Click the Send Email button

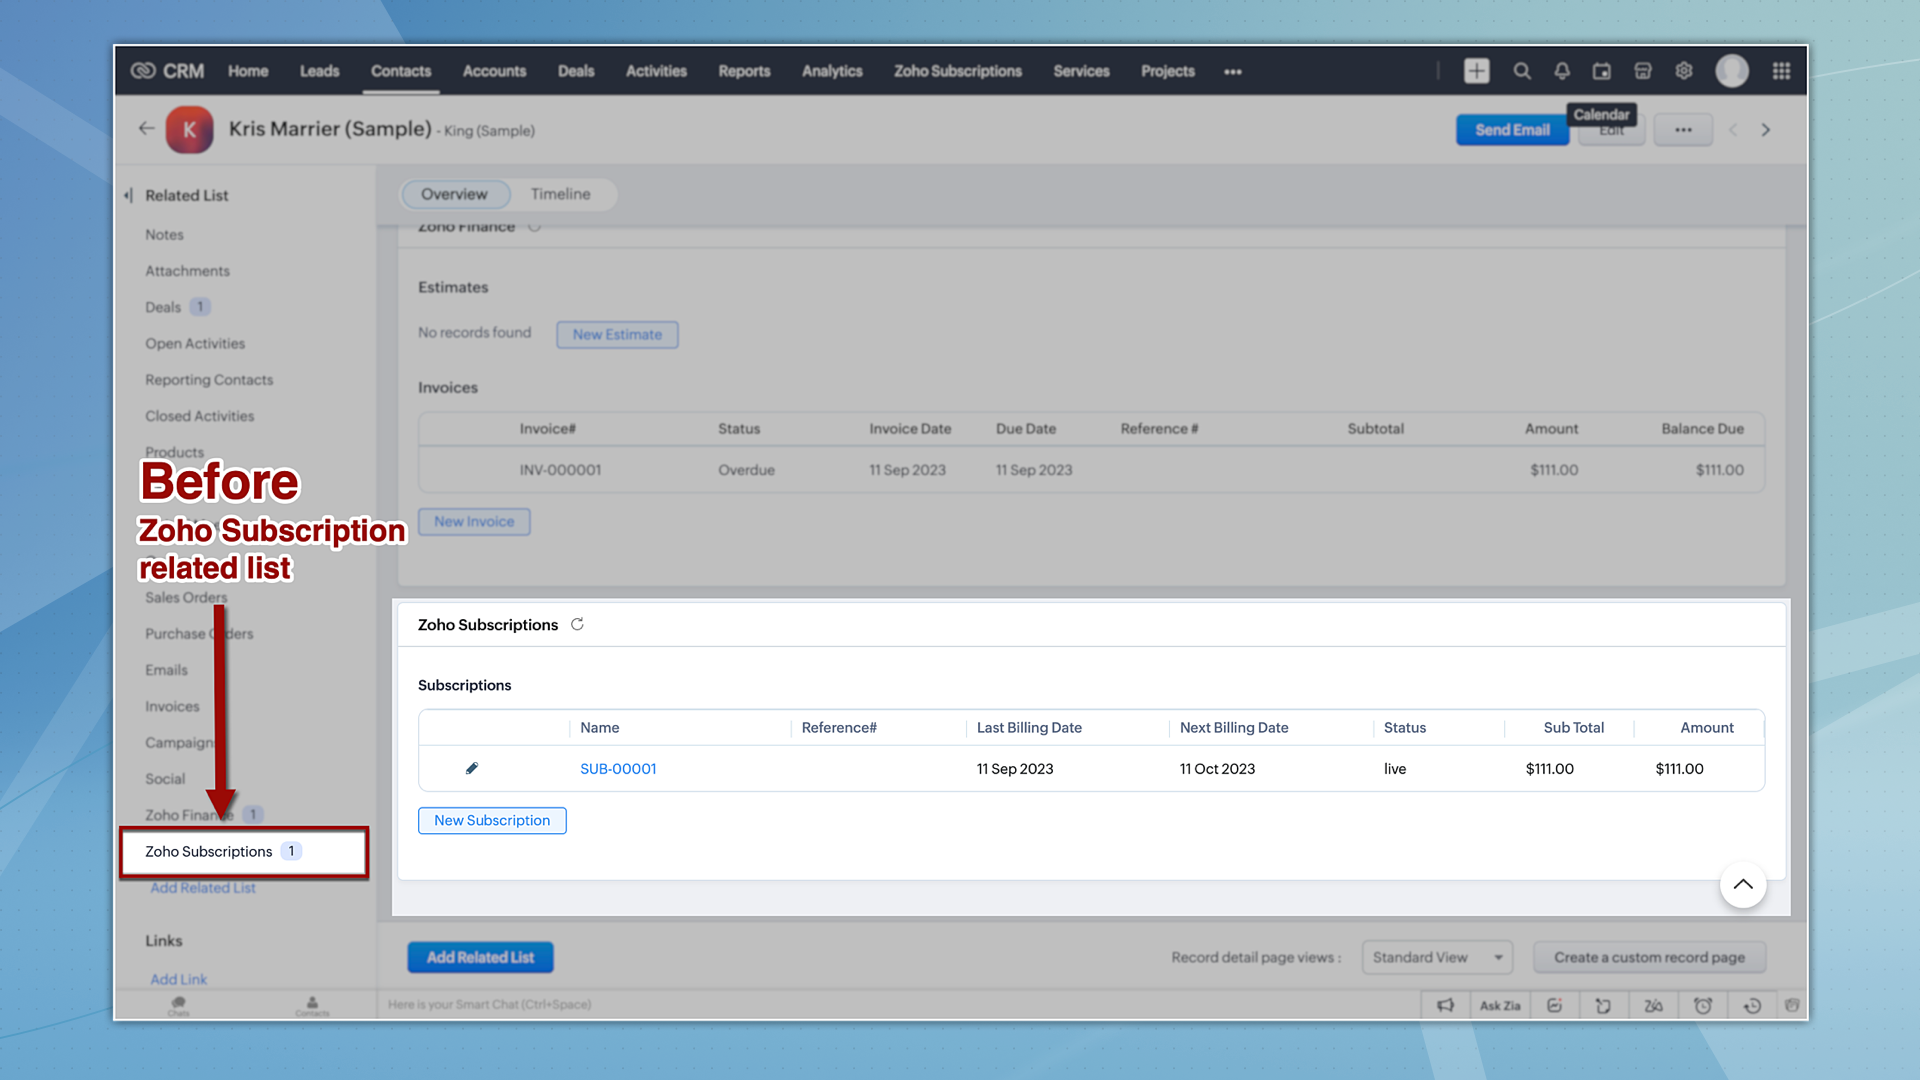pyautogui.click(x=1511, y=130)
